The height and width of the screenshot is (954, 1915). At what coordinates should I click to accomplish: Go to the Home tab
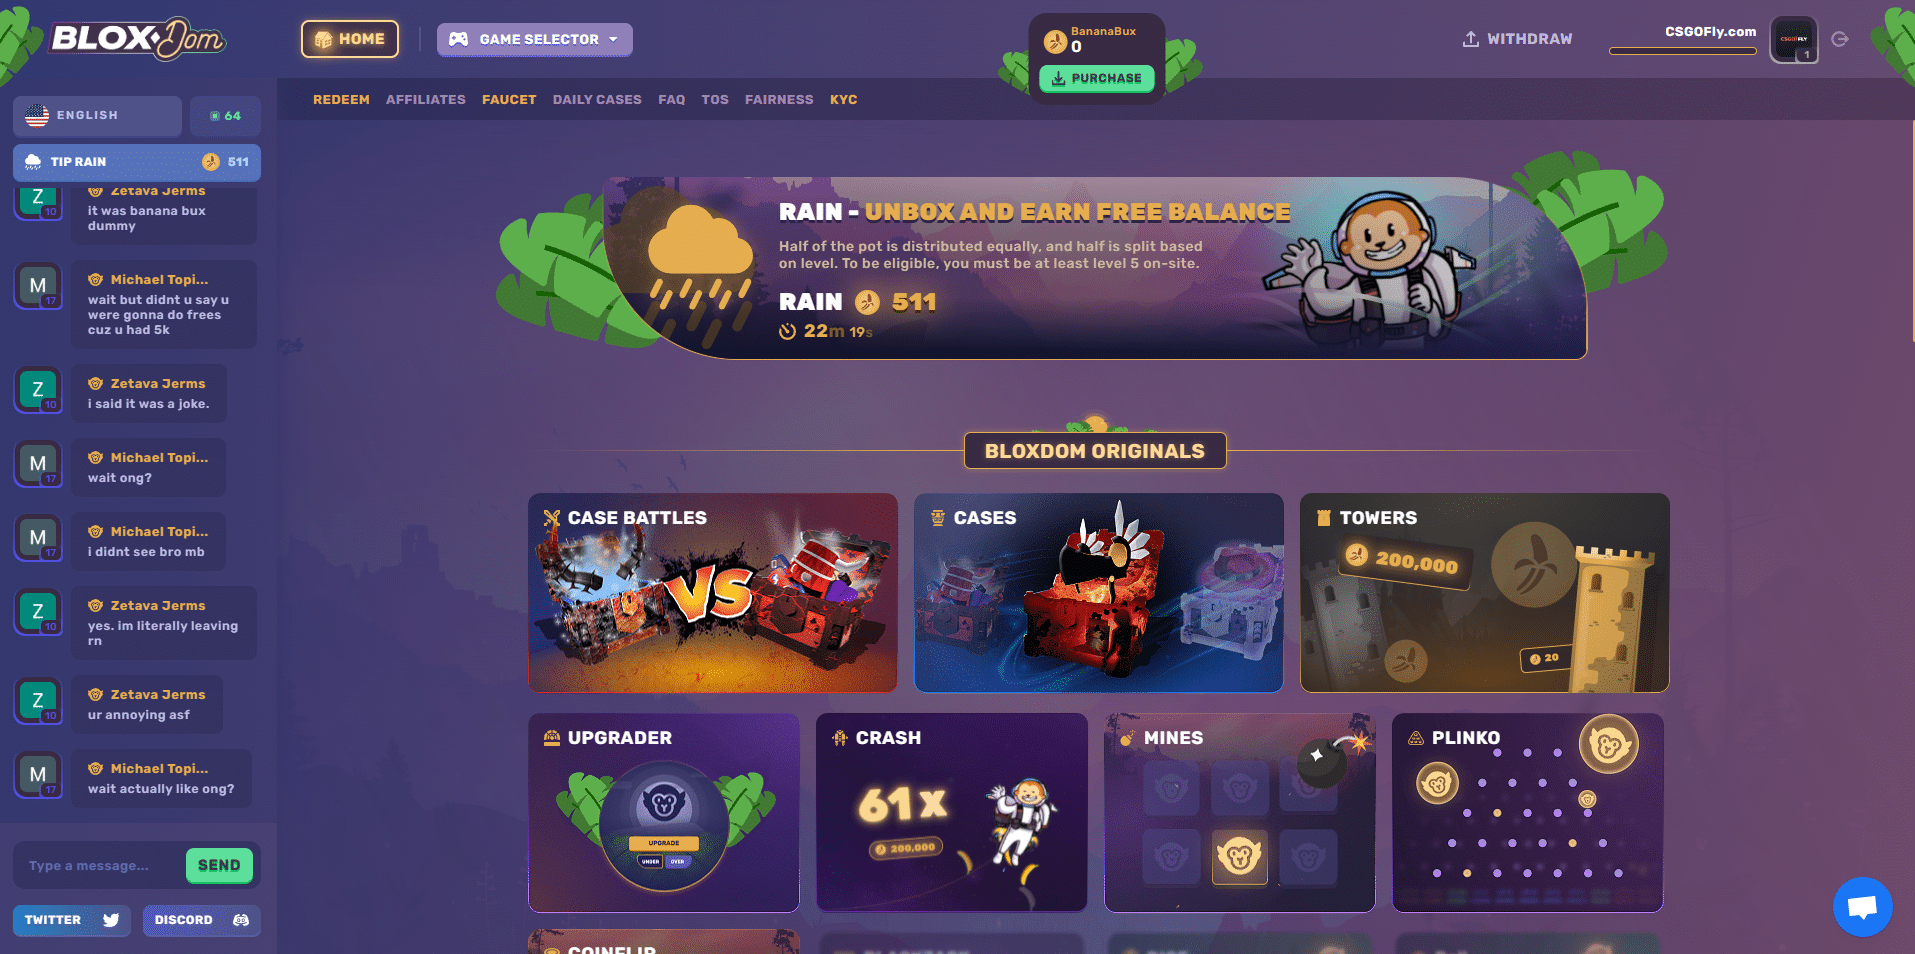tap(350, 39)
